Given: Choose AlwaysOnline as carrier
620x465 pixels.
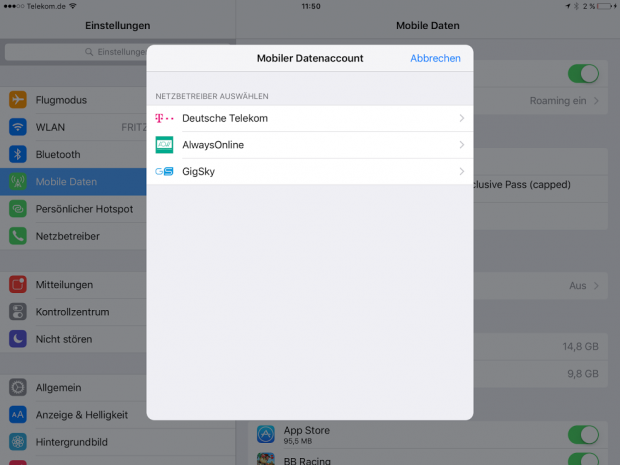Looking at the screenshot, I should point(310,145).
